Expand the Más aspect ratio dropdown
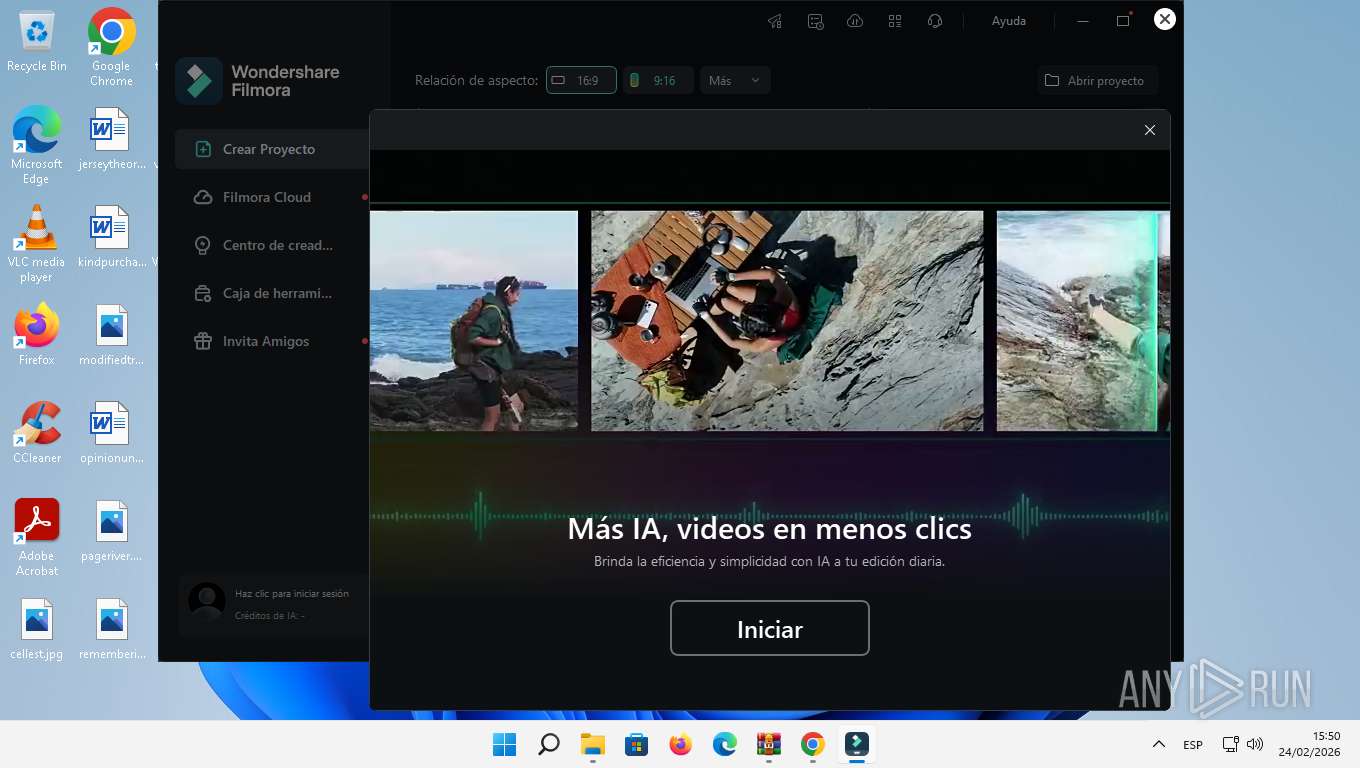Image resolution: width=1360 pixels, height=768 pixels. 735,80
